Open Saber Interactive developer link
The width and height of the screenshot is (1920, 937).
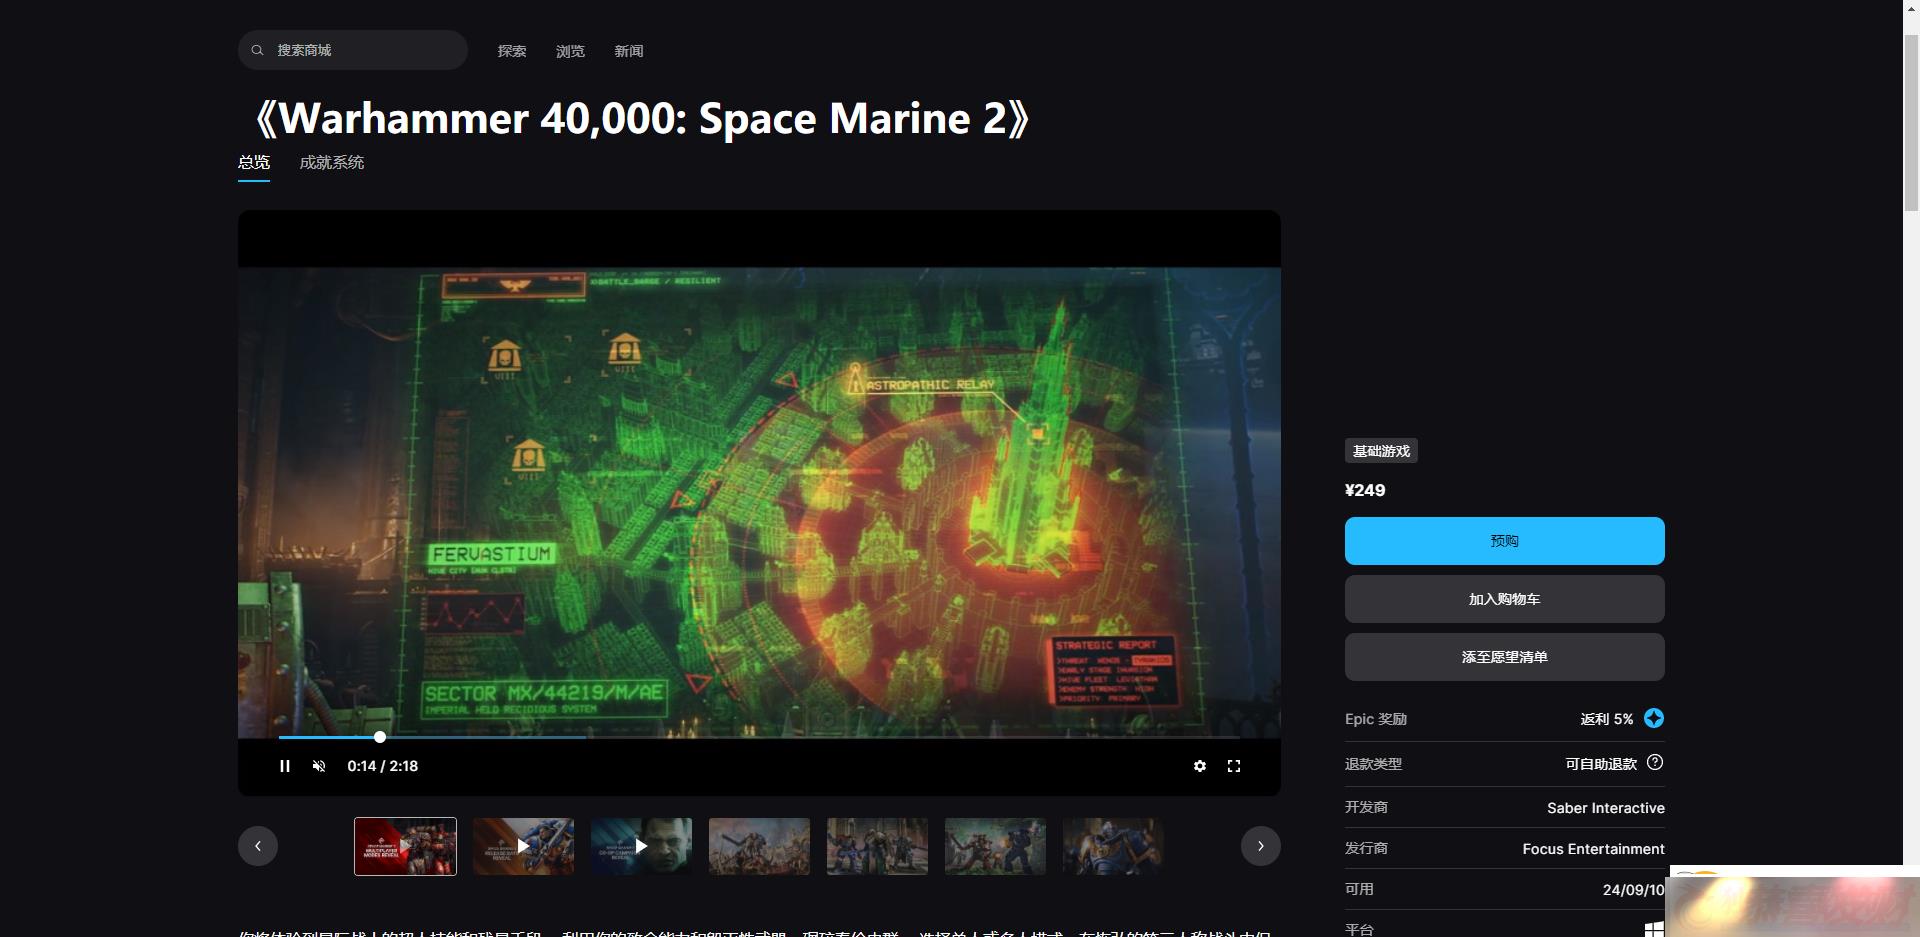[x=1606, y=808]
